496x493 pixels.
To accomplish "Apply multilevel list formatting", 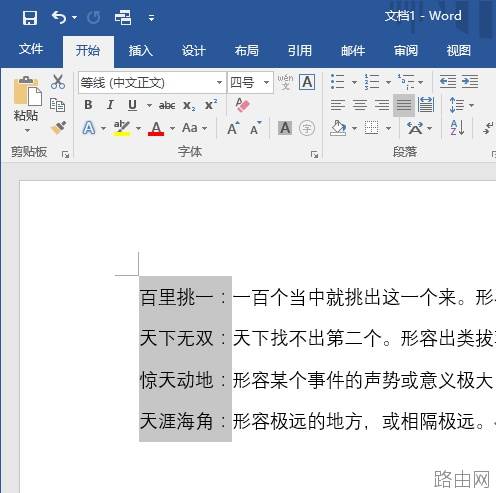I will click(405, 82).
